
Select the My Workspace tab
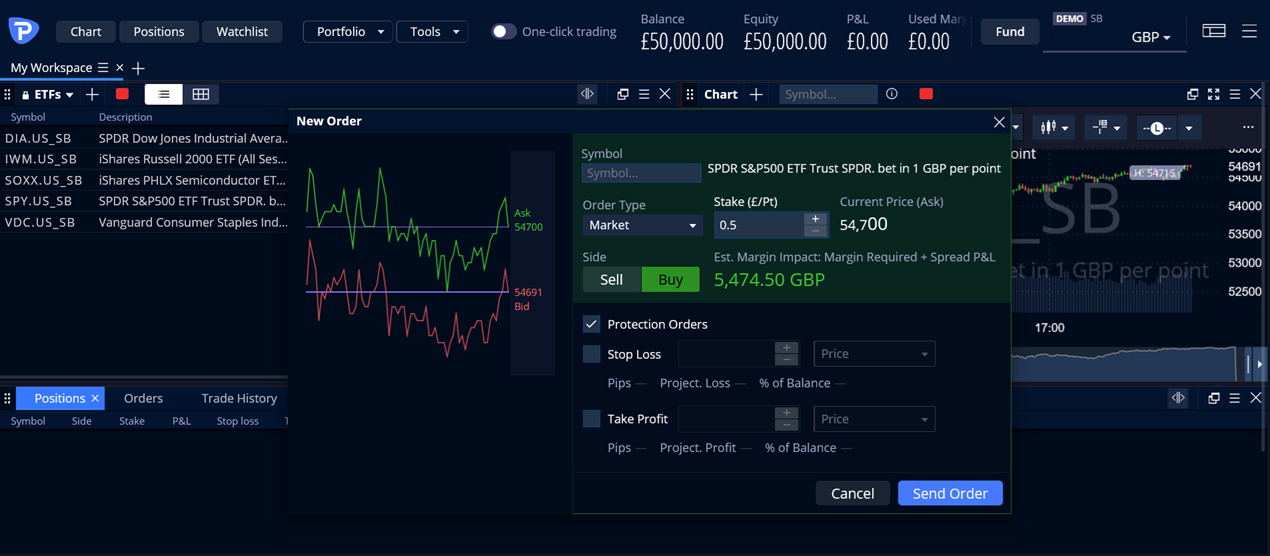pos(52,68)
